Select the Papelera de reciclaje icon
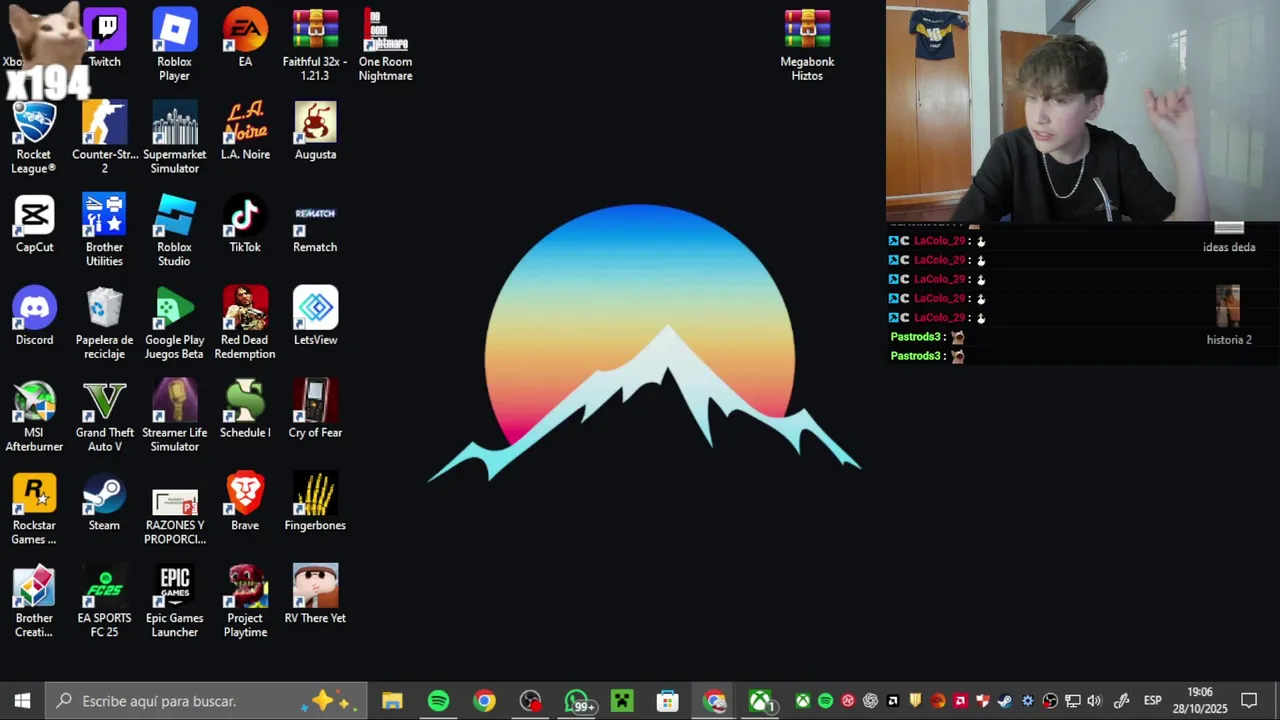Image resolution: width=1280 pixels, height=720 pixels. 105,324
